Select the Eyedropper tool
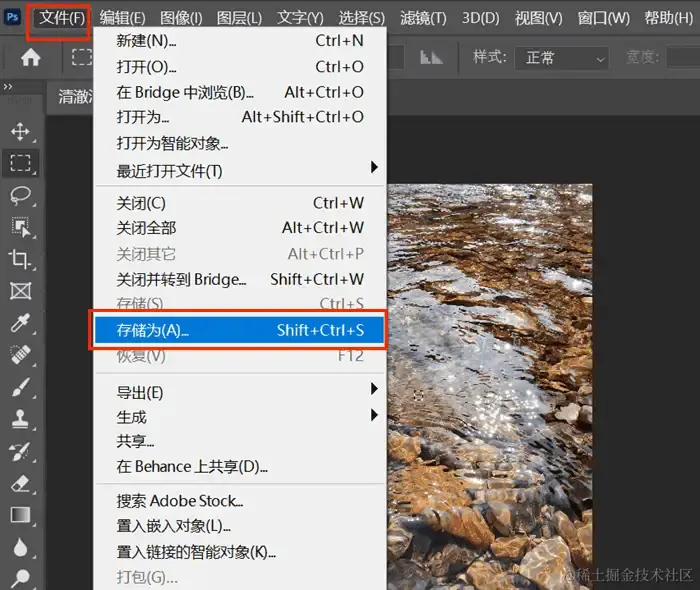Viewport: 700px width, 590px height. click(x=20, y=323)
